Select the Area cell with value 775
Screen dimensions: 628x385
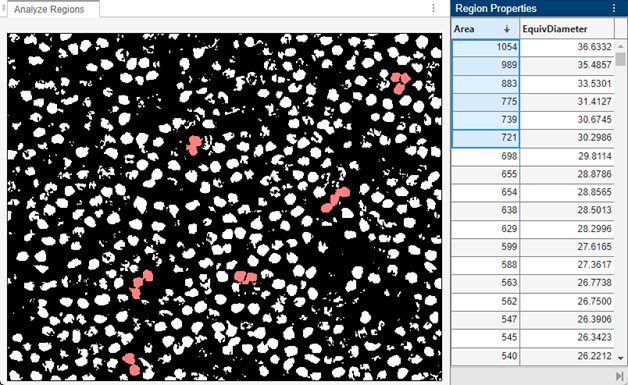[485, 101]
